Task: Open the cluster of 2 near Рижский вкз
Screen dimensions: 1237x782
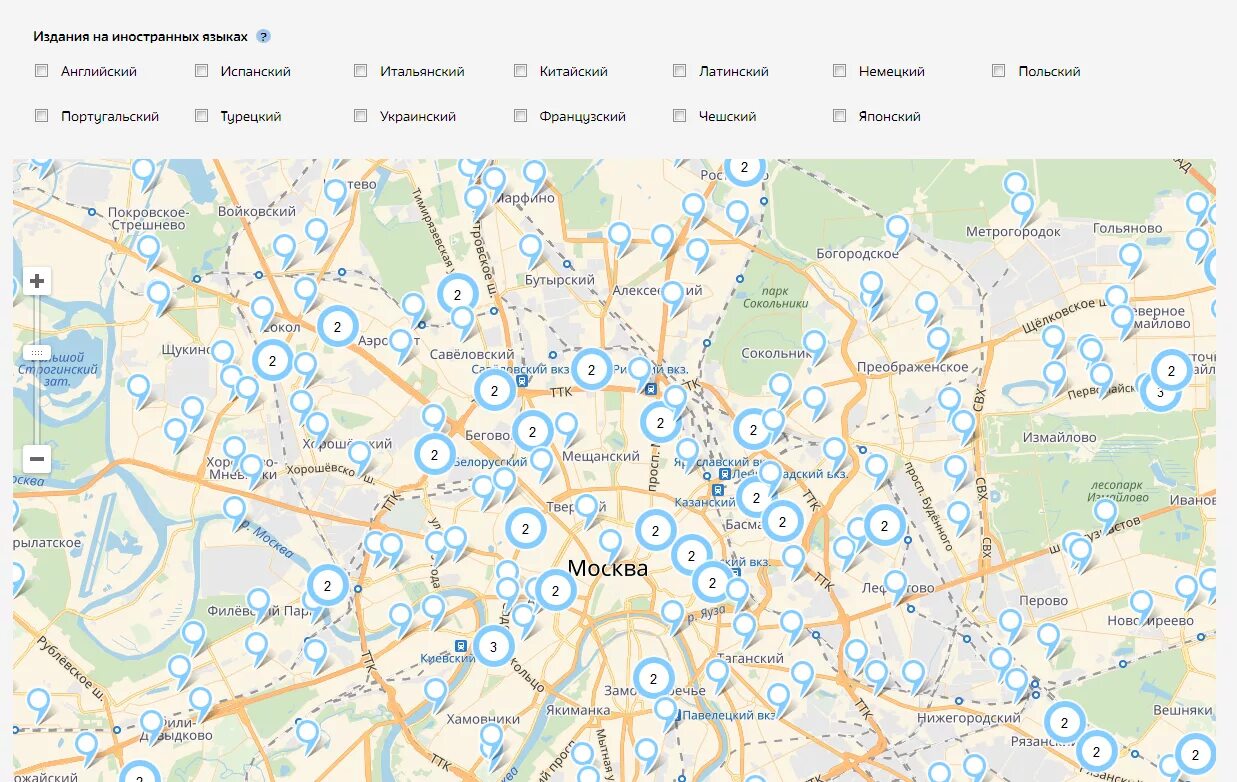Action: pos(591,369)
